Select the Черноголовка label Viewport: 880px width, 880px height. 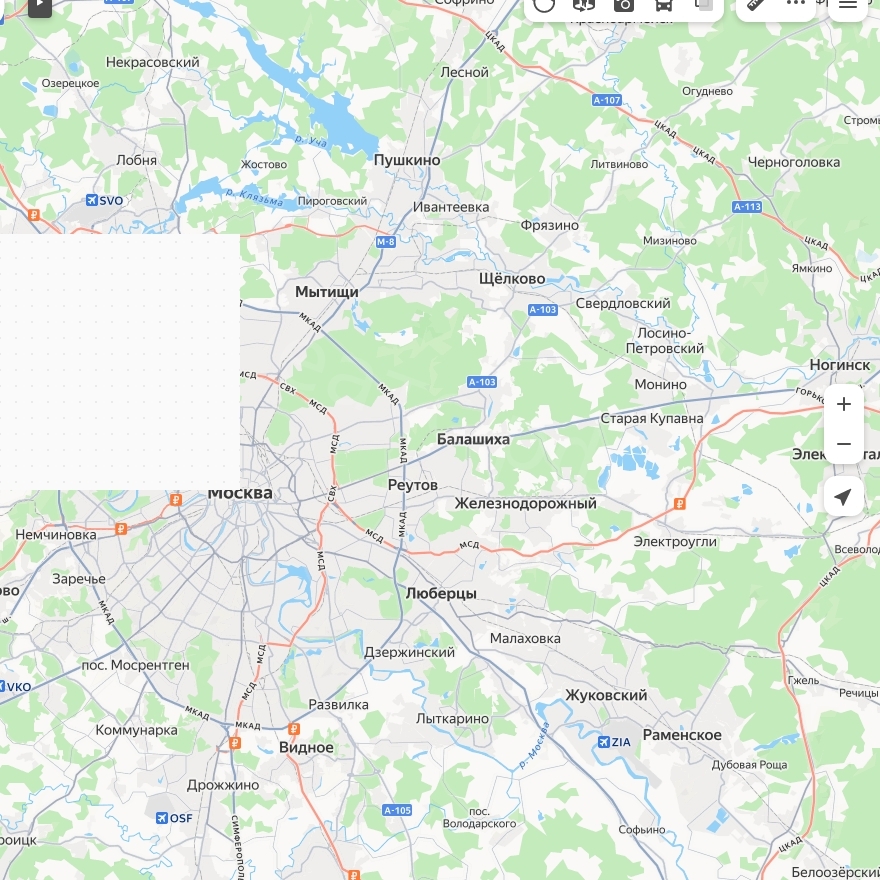click(x=794, y=162)
